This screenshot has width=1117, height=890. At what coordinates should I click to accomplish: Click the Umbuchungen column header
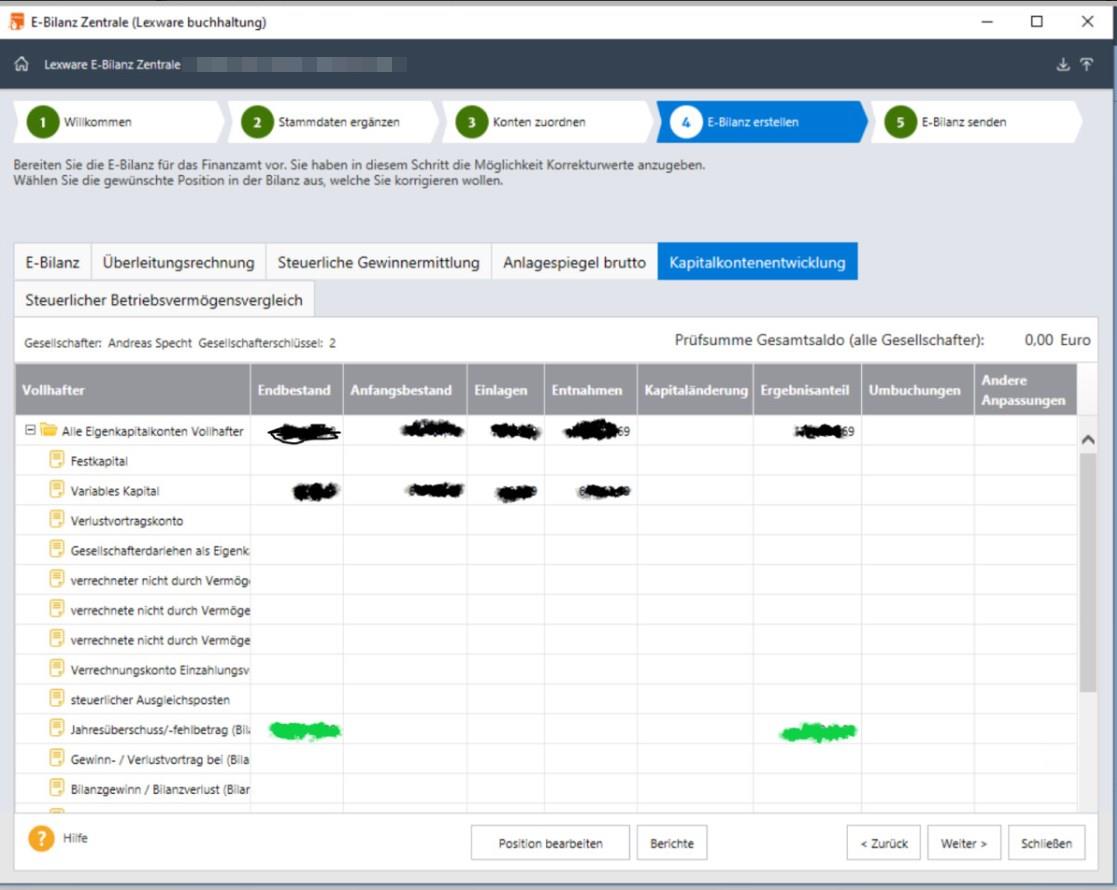(918, 390)
